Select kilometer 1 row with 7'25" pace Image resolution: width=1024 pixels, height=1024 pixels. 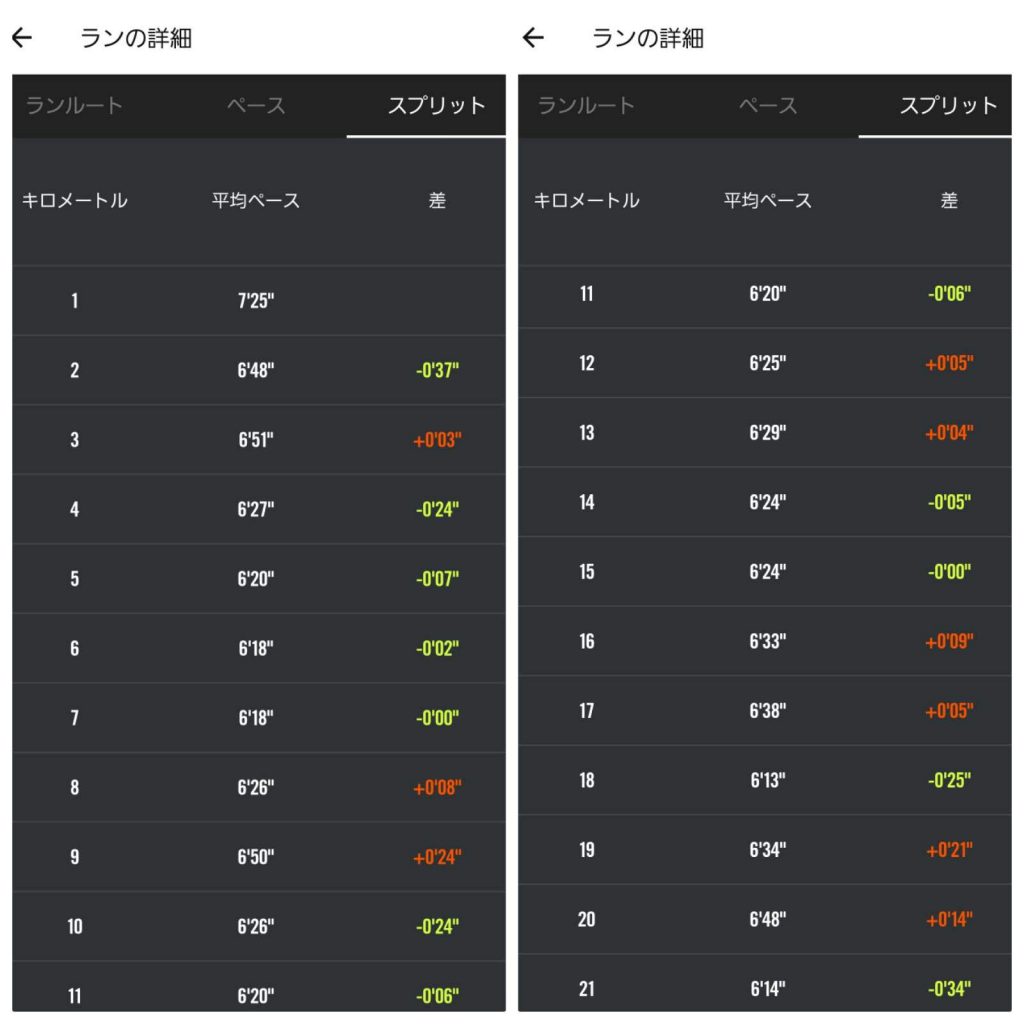click(259, 300)
